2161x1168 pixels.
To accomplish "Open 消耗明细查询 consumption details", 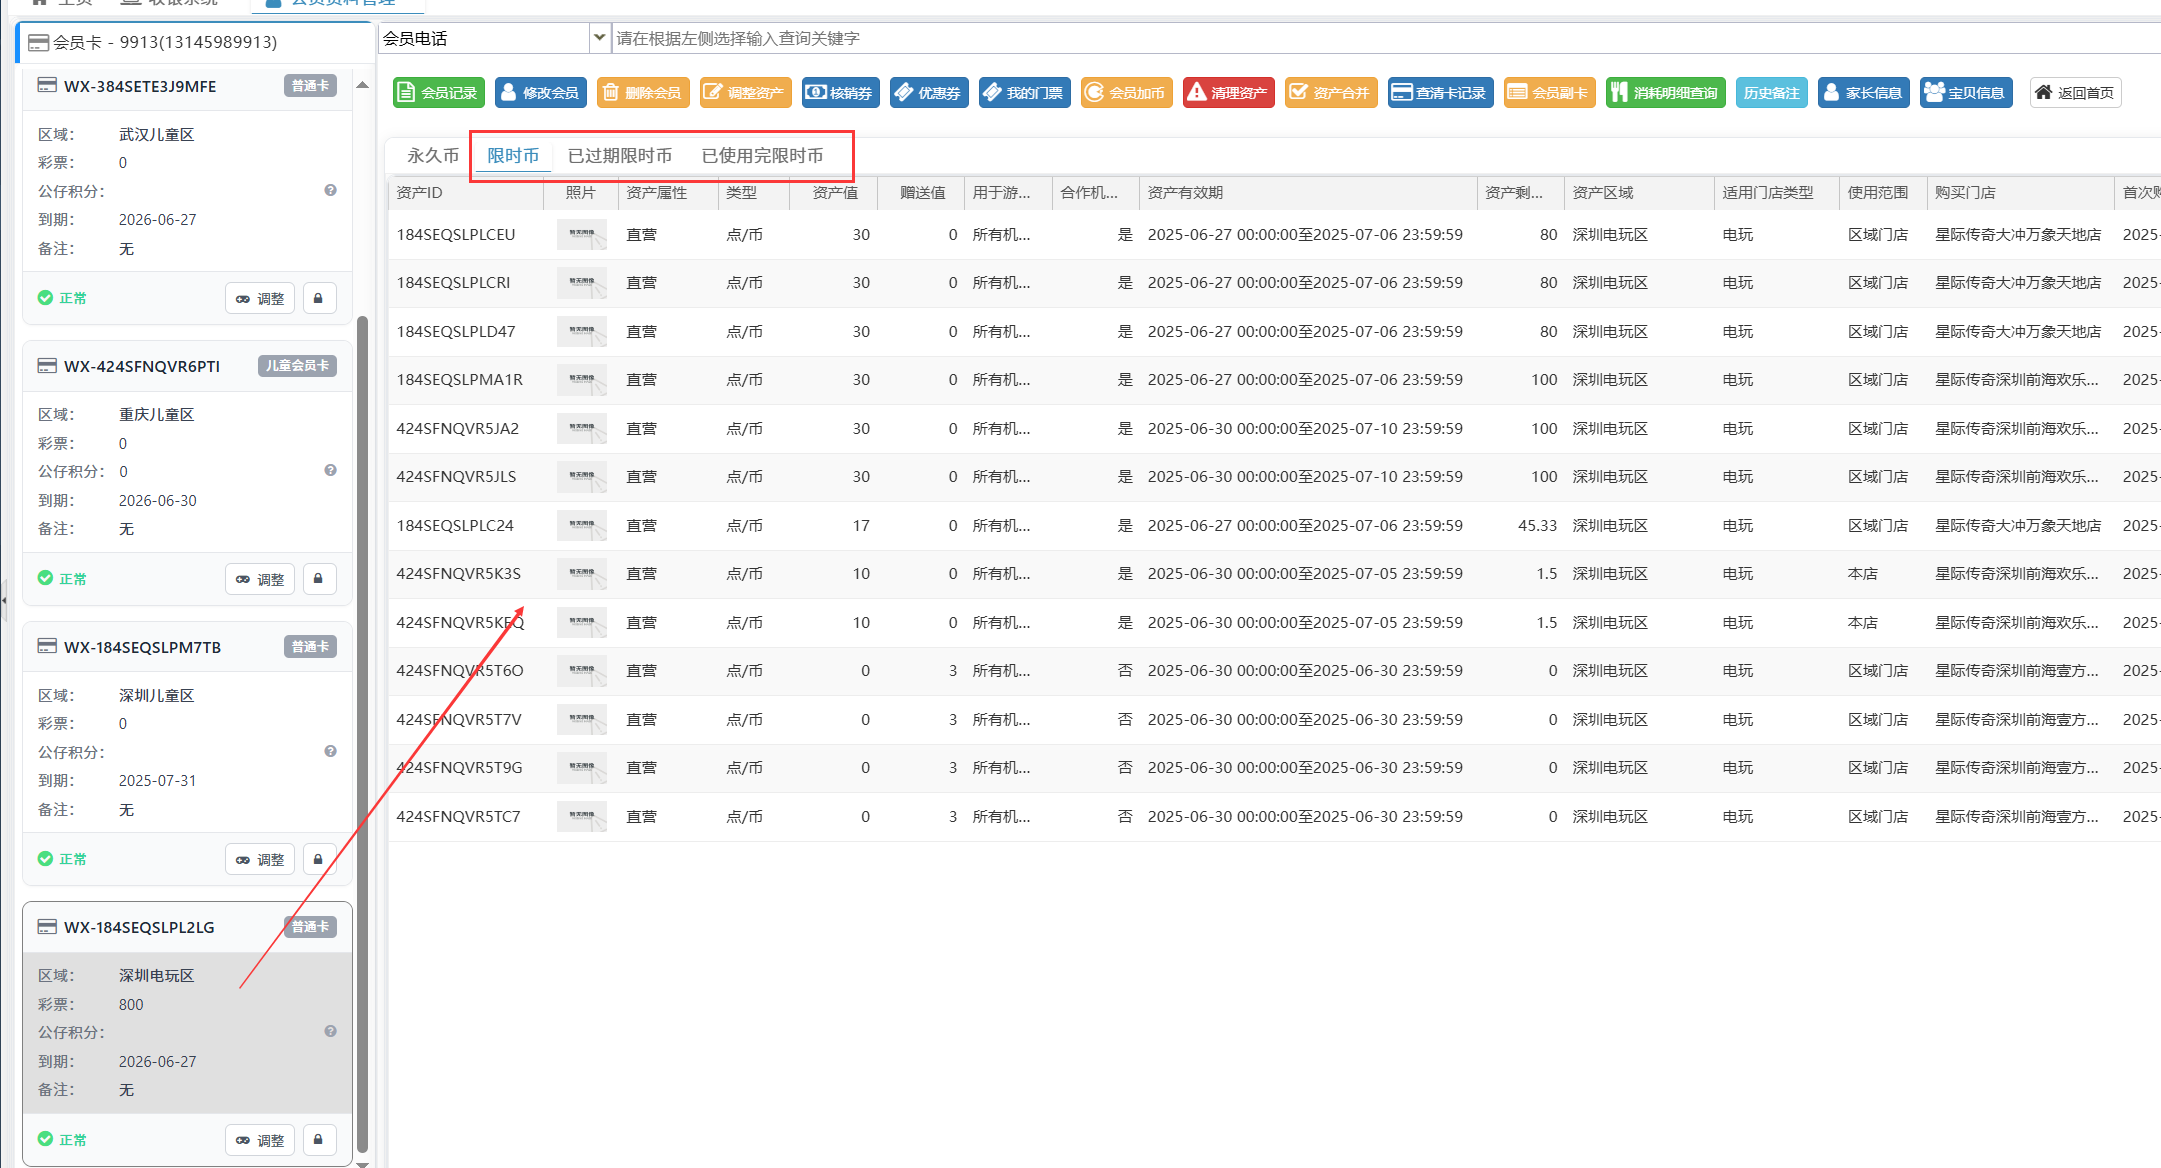I will pyautogui.click(x=1665, y=93).
